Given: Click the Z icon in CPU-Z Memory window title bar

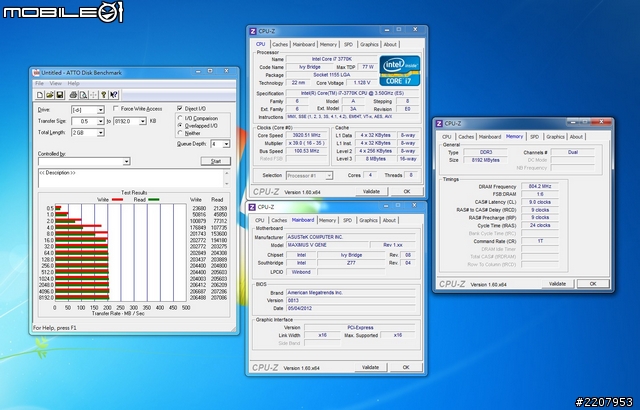Looking at the screenshot, I should [439, 123].
